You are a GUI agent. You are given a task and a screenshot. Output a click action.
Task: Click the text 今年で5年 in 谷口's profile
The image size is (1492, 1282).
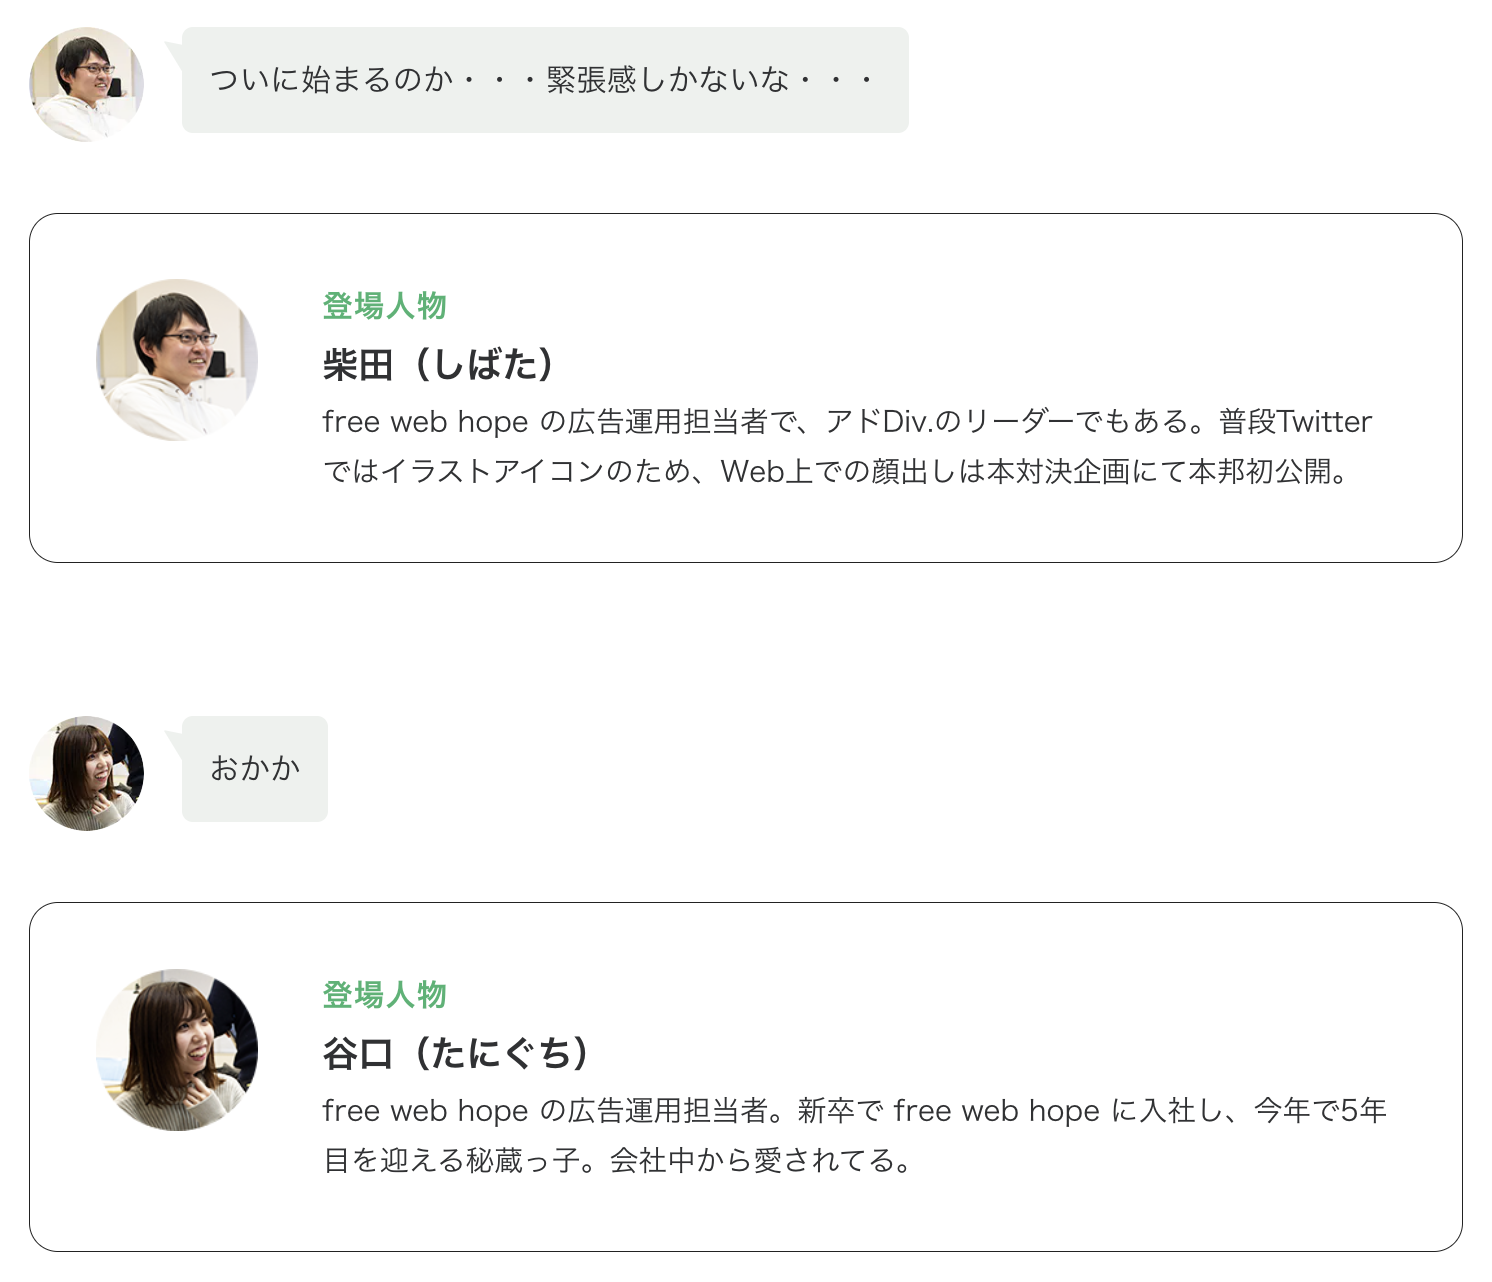point(1320,1111)
